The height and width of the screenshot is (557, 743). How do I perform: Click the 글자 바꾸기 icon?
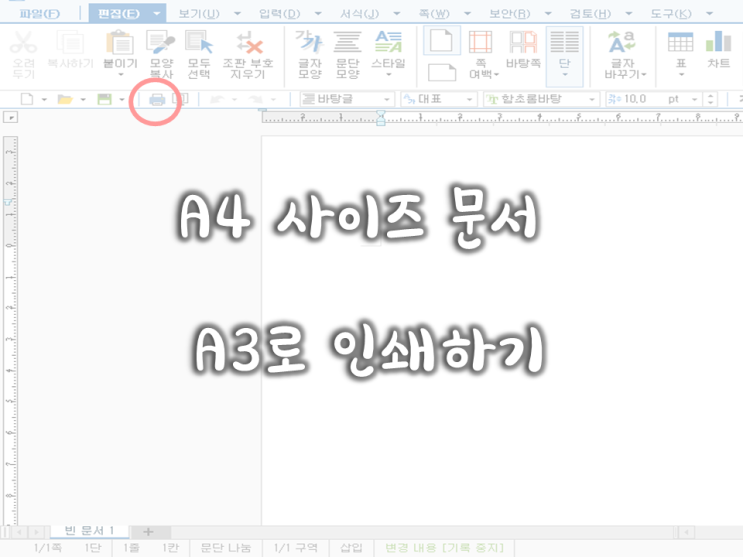(622, 42)
